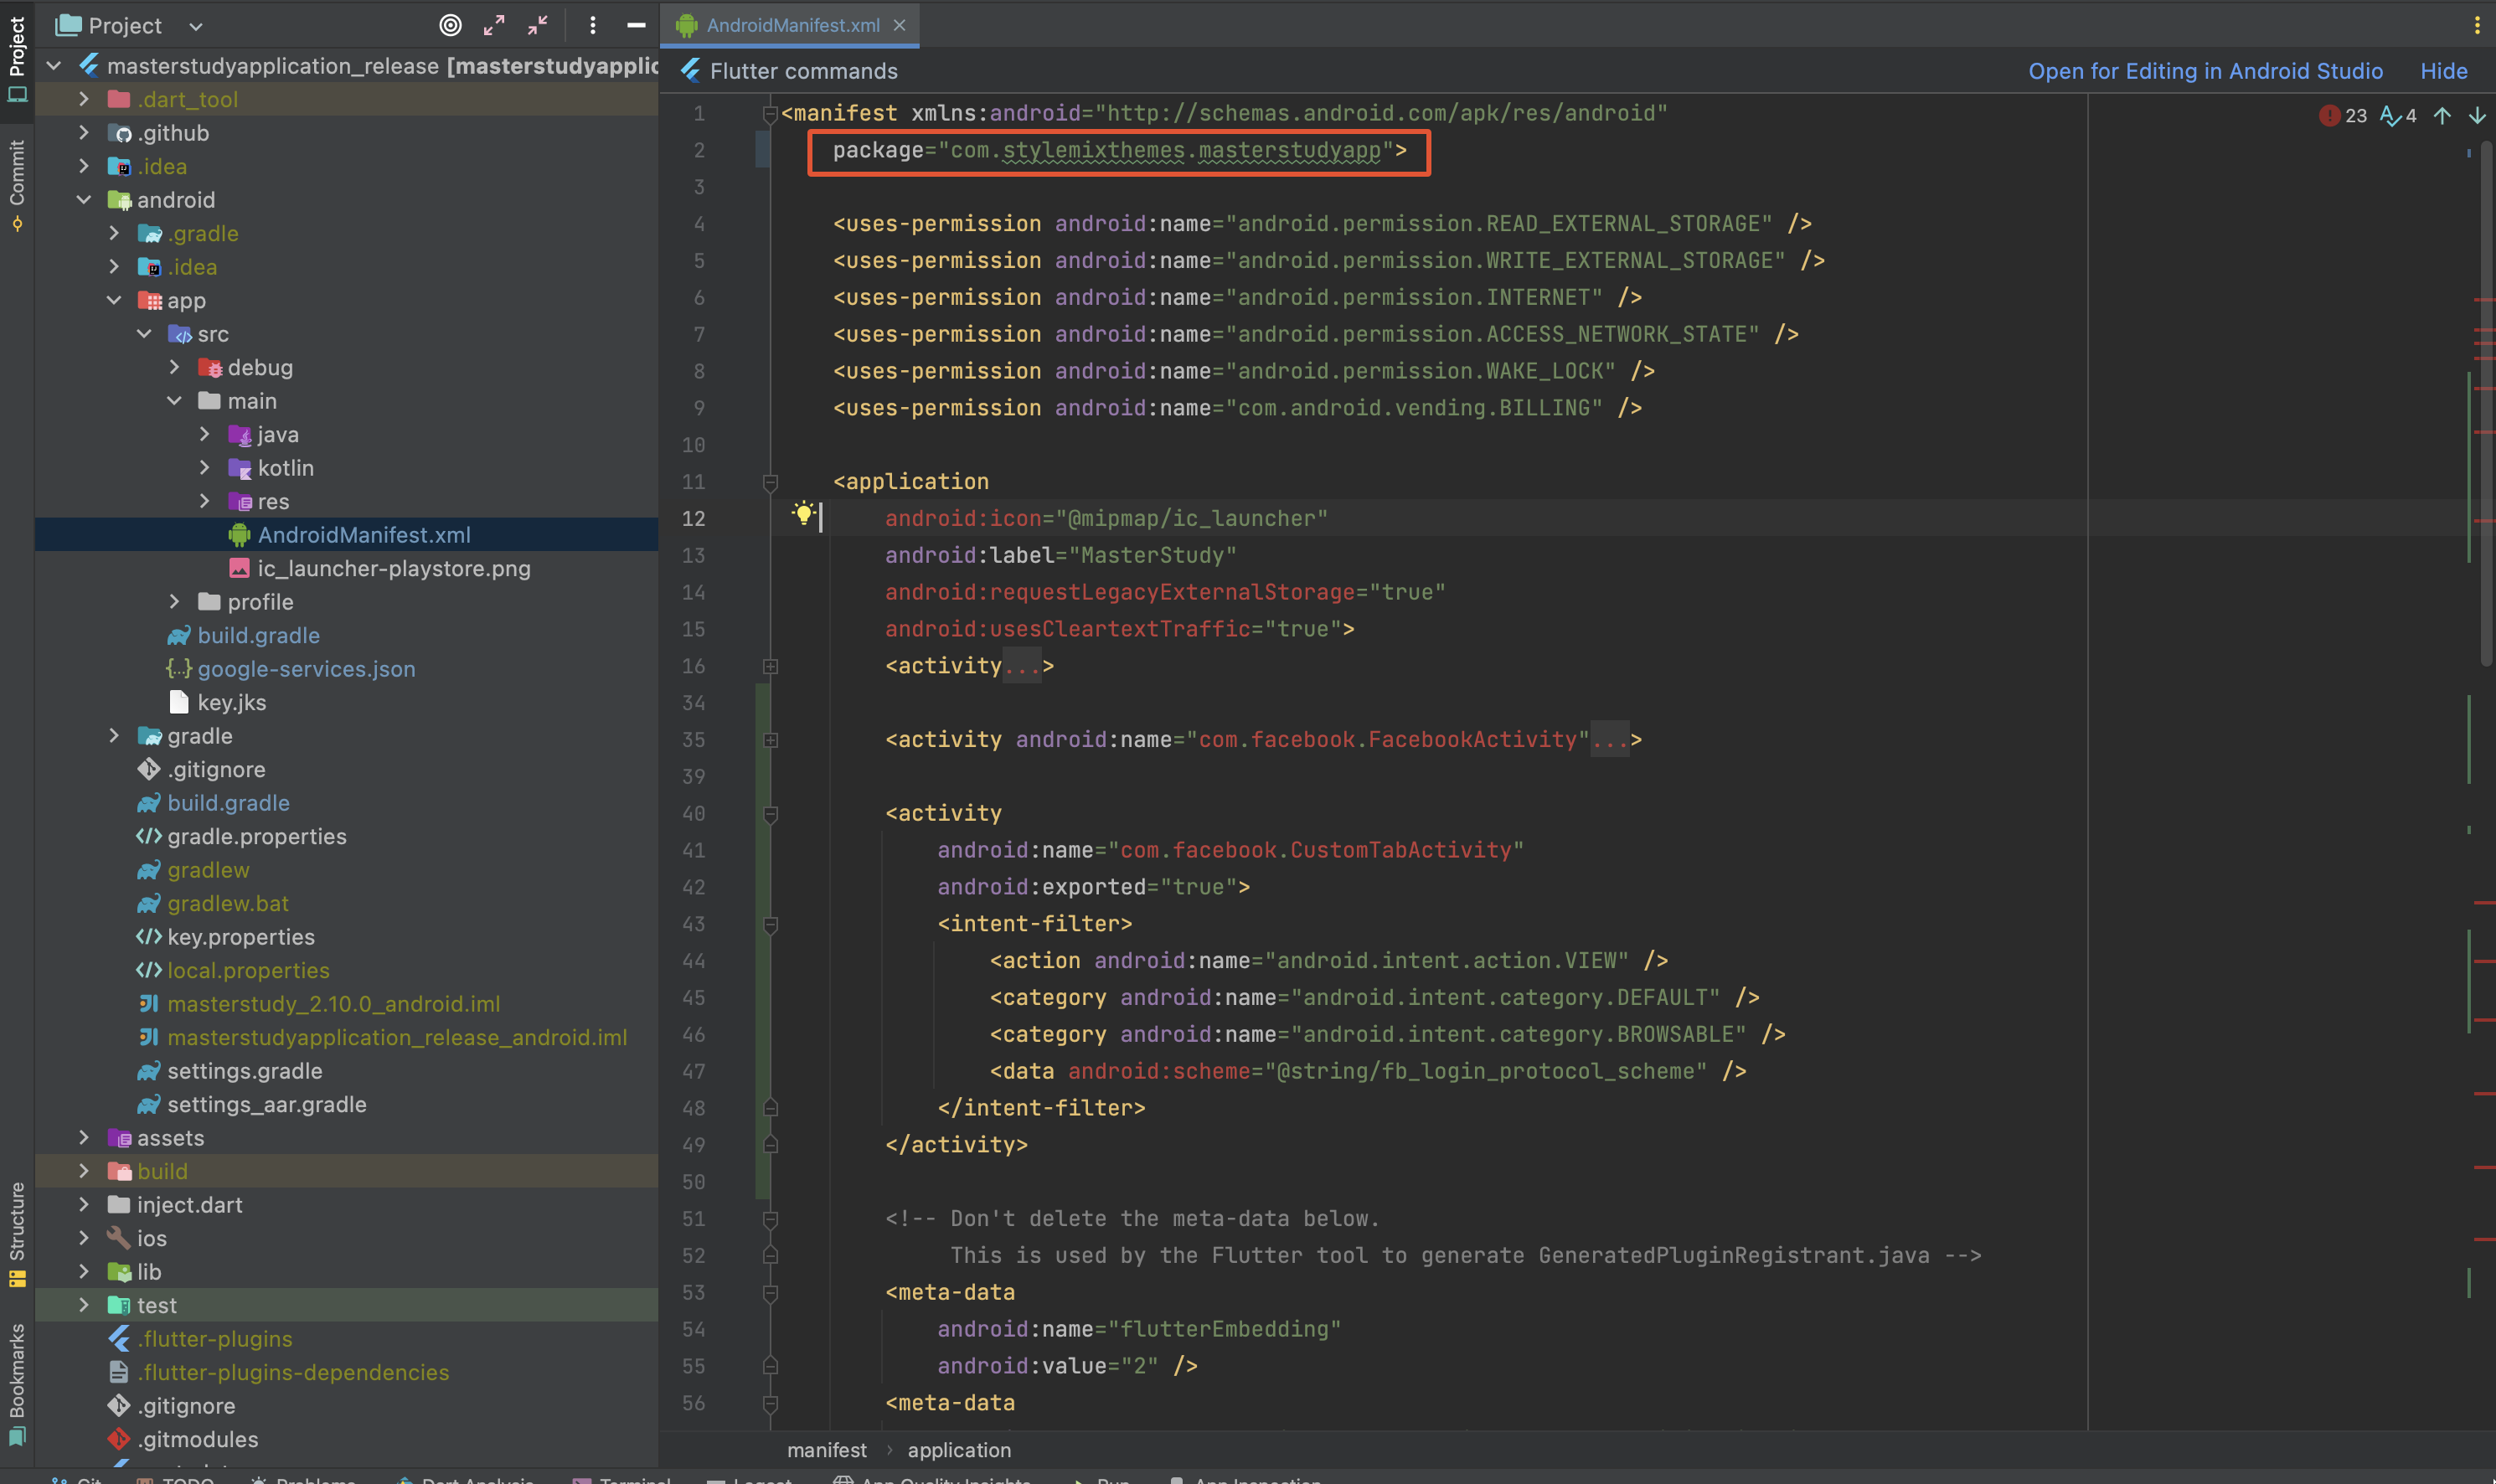Click the Collapse All icon in Project panel
This screenshot has height=1484, width=2496.
click(x=538, y=25)
